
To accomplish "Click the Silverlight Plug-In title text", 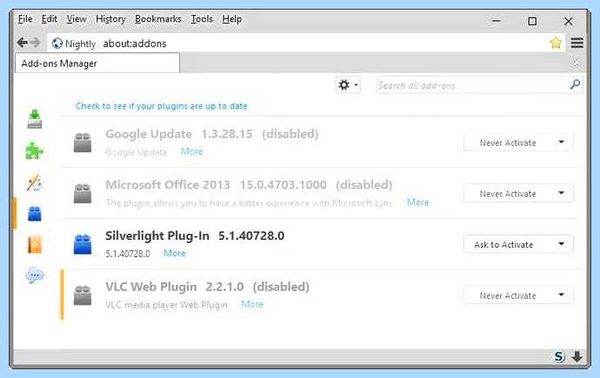I will tap(157, 236).
